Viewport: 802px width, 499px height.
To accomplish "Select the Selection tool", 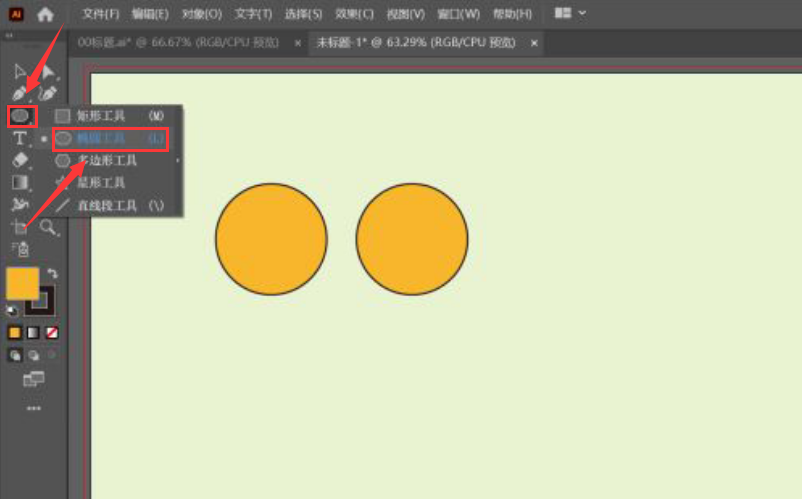I will pyautogui.click(x=20, y=72).
